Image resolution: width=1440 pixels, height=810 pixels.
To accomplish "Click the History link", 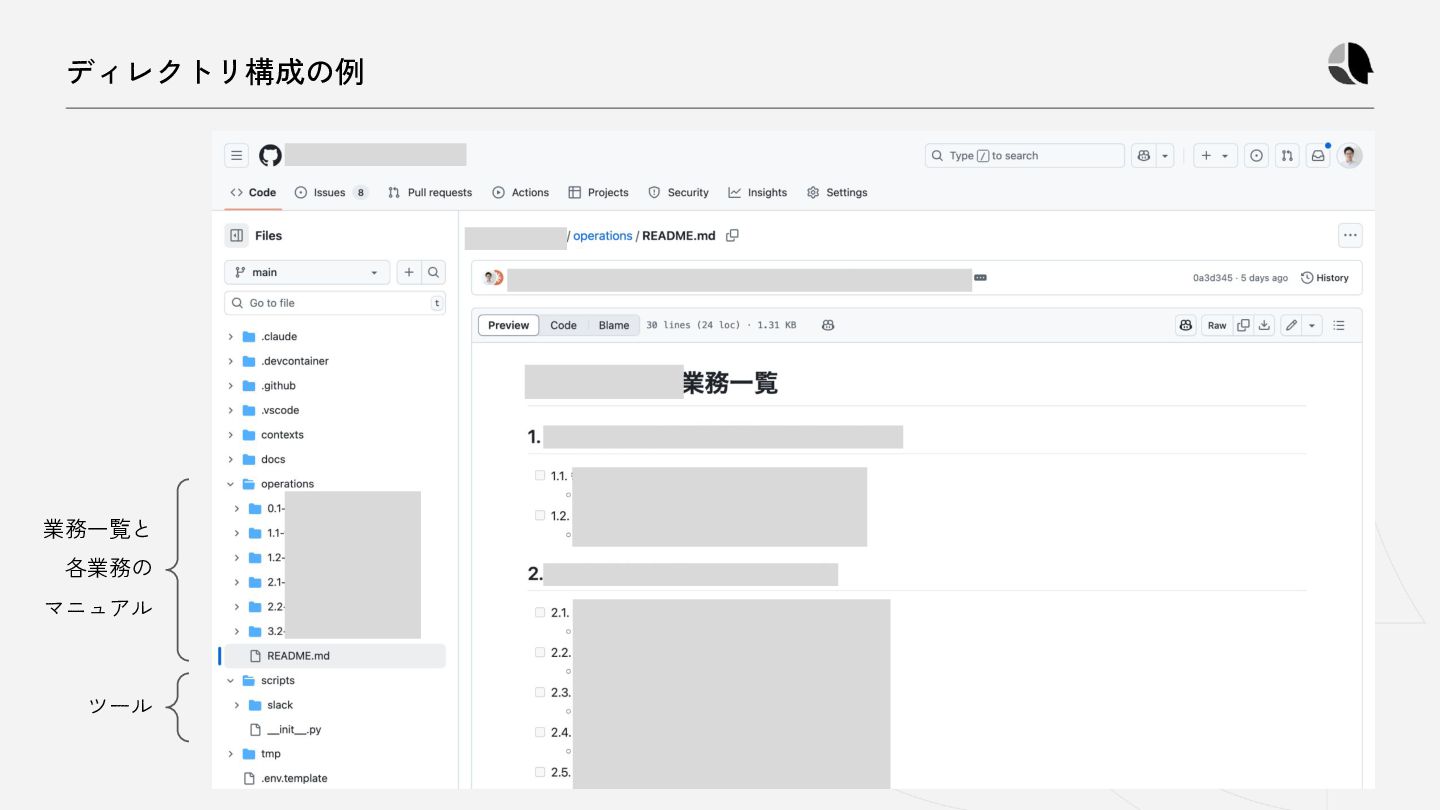I will pyautogui.click(x=1325, y=278).
